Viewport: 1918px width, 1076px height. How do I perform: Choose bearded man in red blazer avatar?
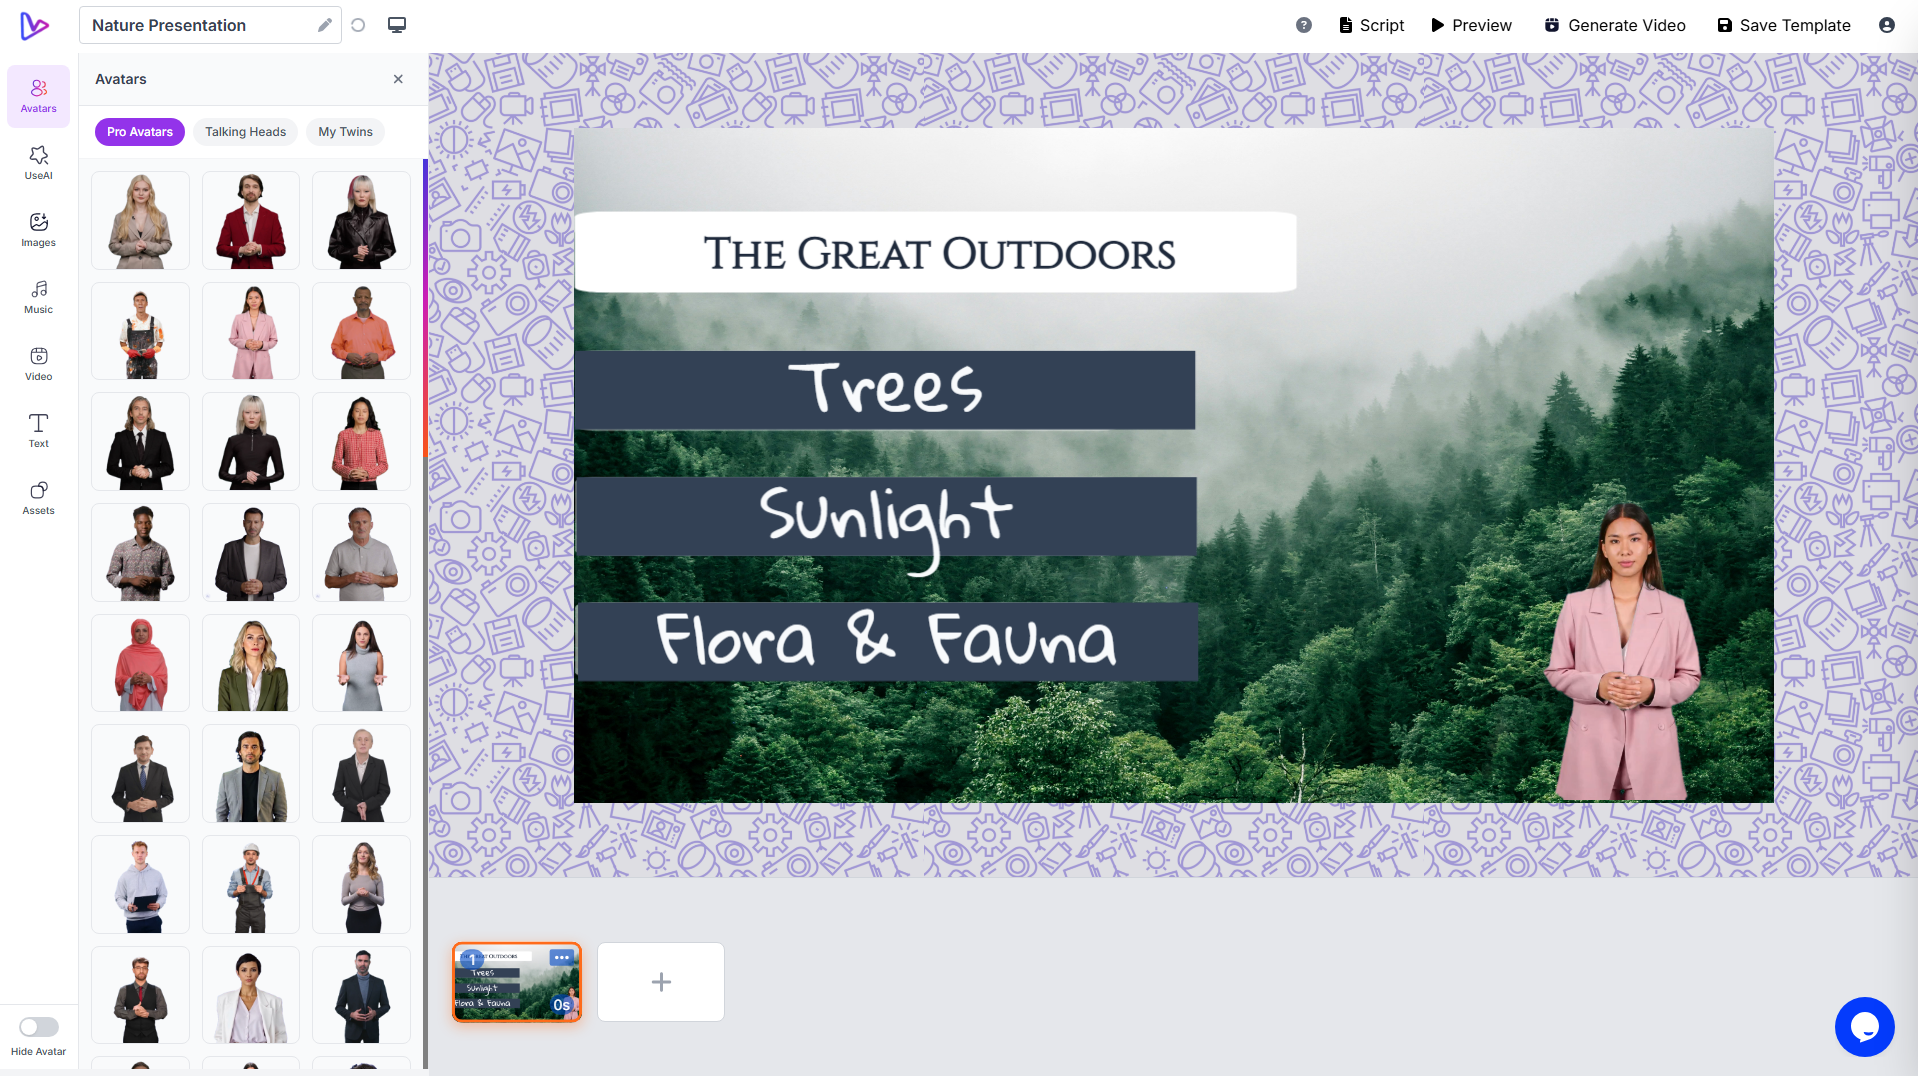pyautogui.click(x=251, y=220)
